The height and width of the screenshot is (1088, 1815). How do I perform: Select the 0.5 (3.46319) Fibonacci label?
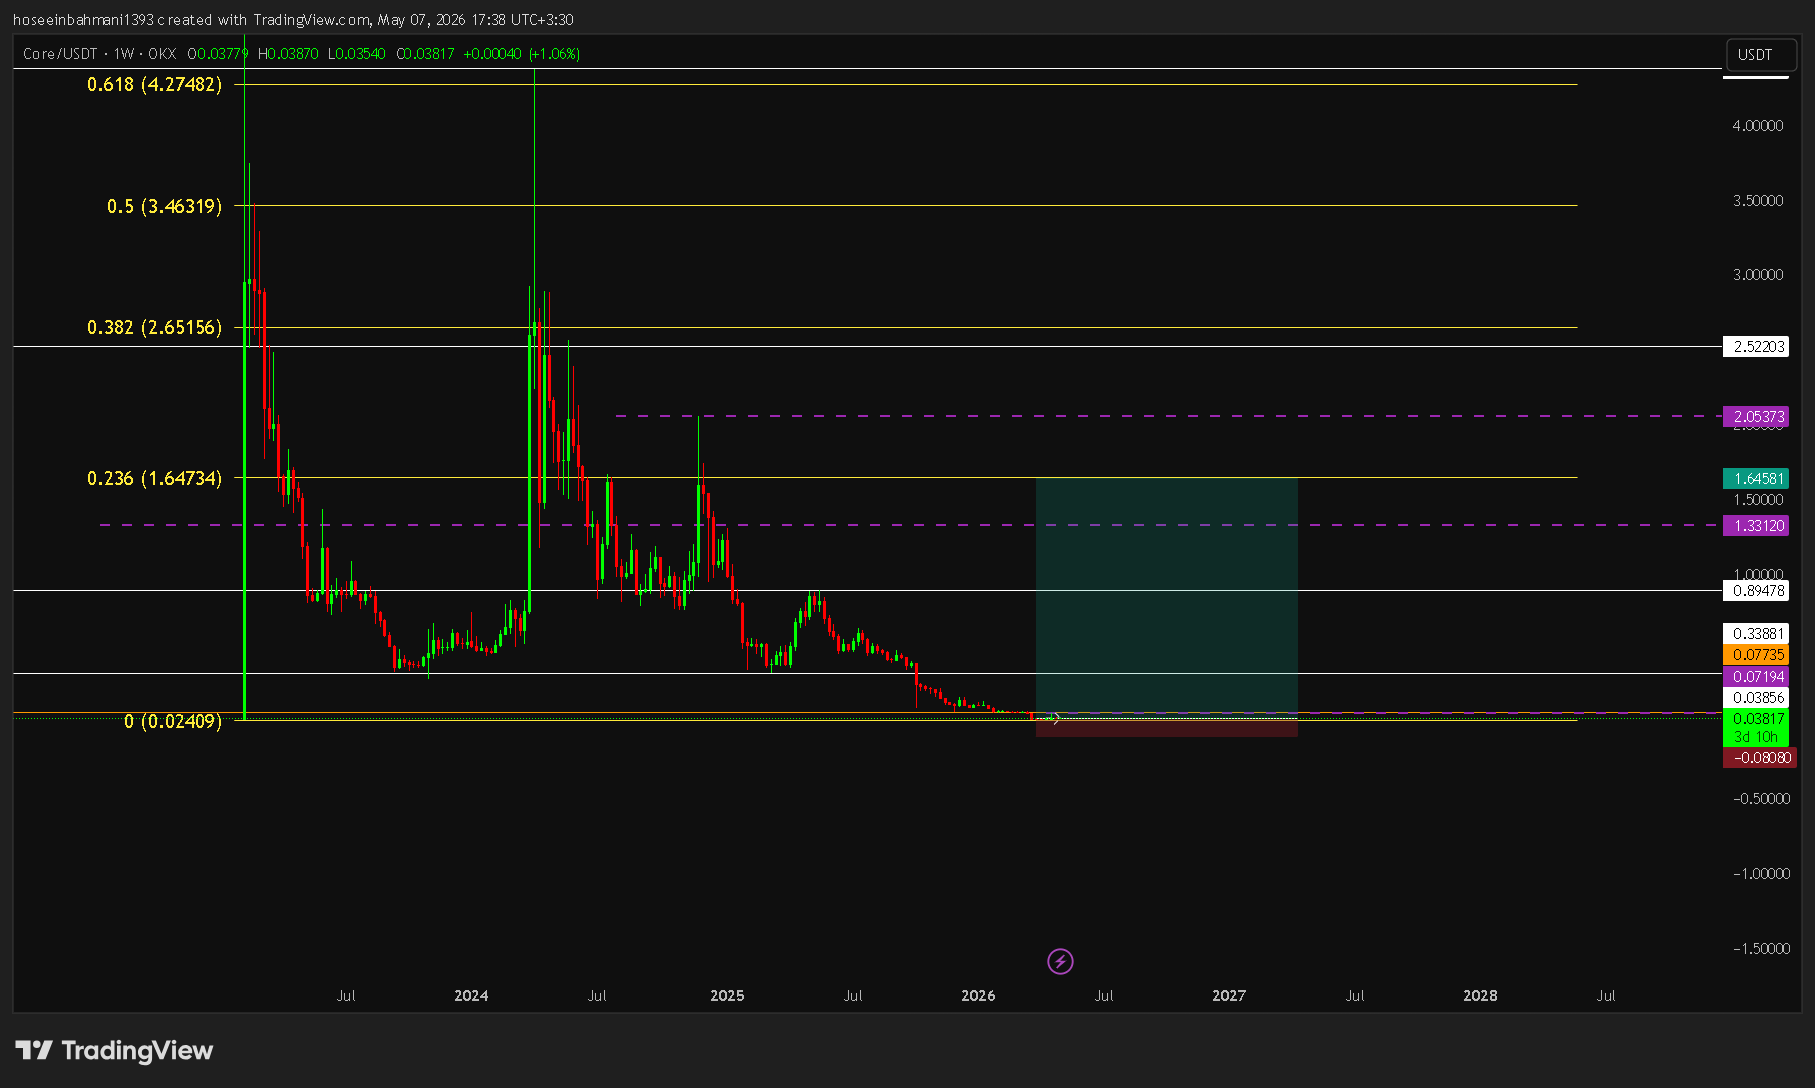[x=165, y=206]
